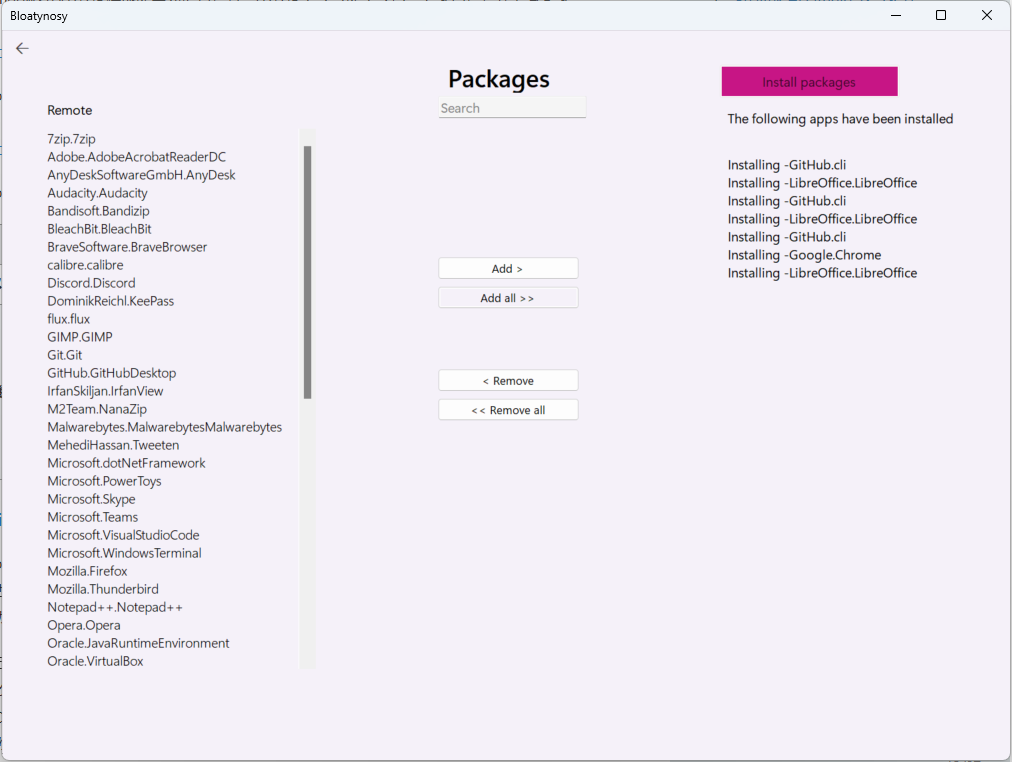Click the back arrow to return
Image resolution: width=1012 pixels, height=762 pixels.
coord(22,47)
